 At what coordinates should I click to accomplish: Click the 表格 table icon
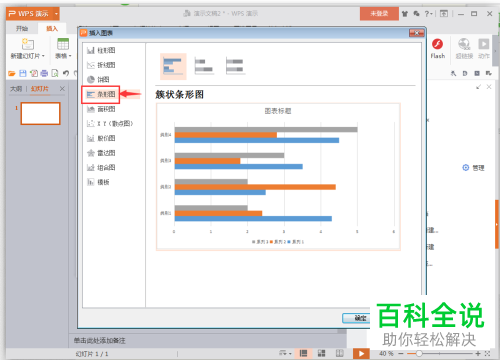[x=63, y=44]
